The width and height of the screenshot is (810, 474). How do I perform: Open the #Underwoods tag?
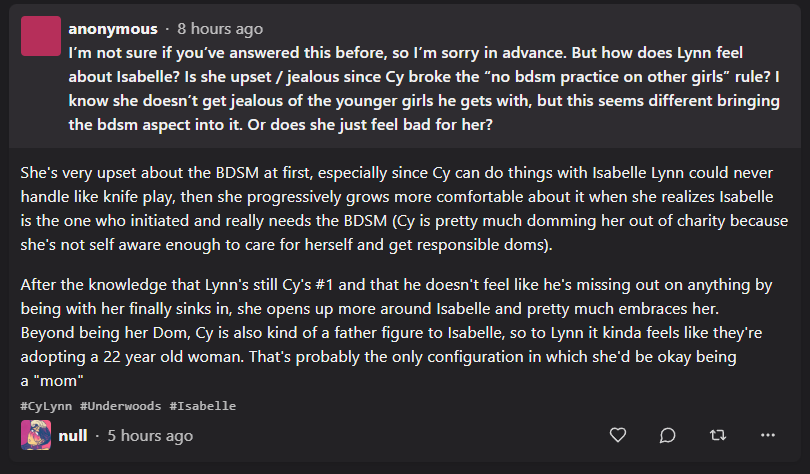pos(120,406)
